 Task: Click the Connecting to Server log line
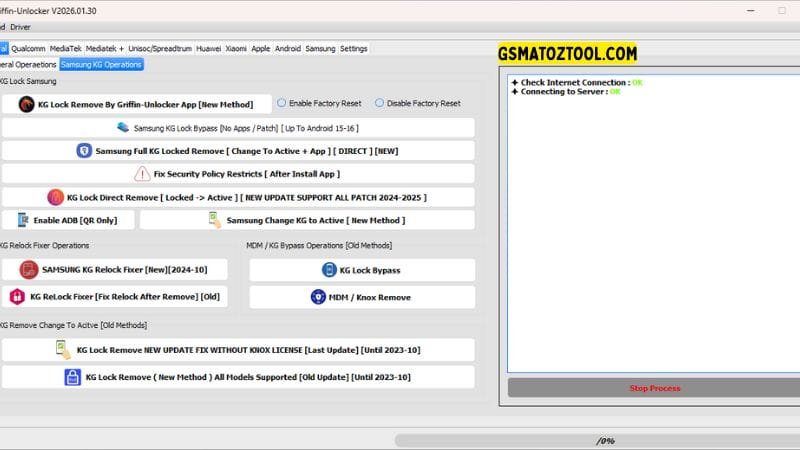[566, 91]
